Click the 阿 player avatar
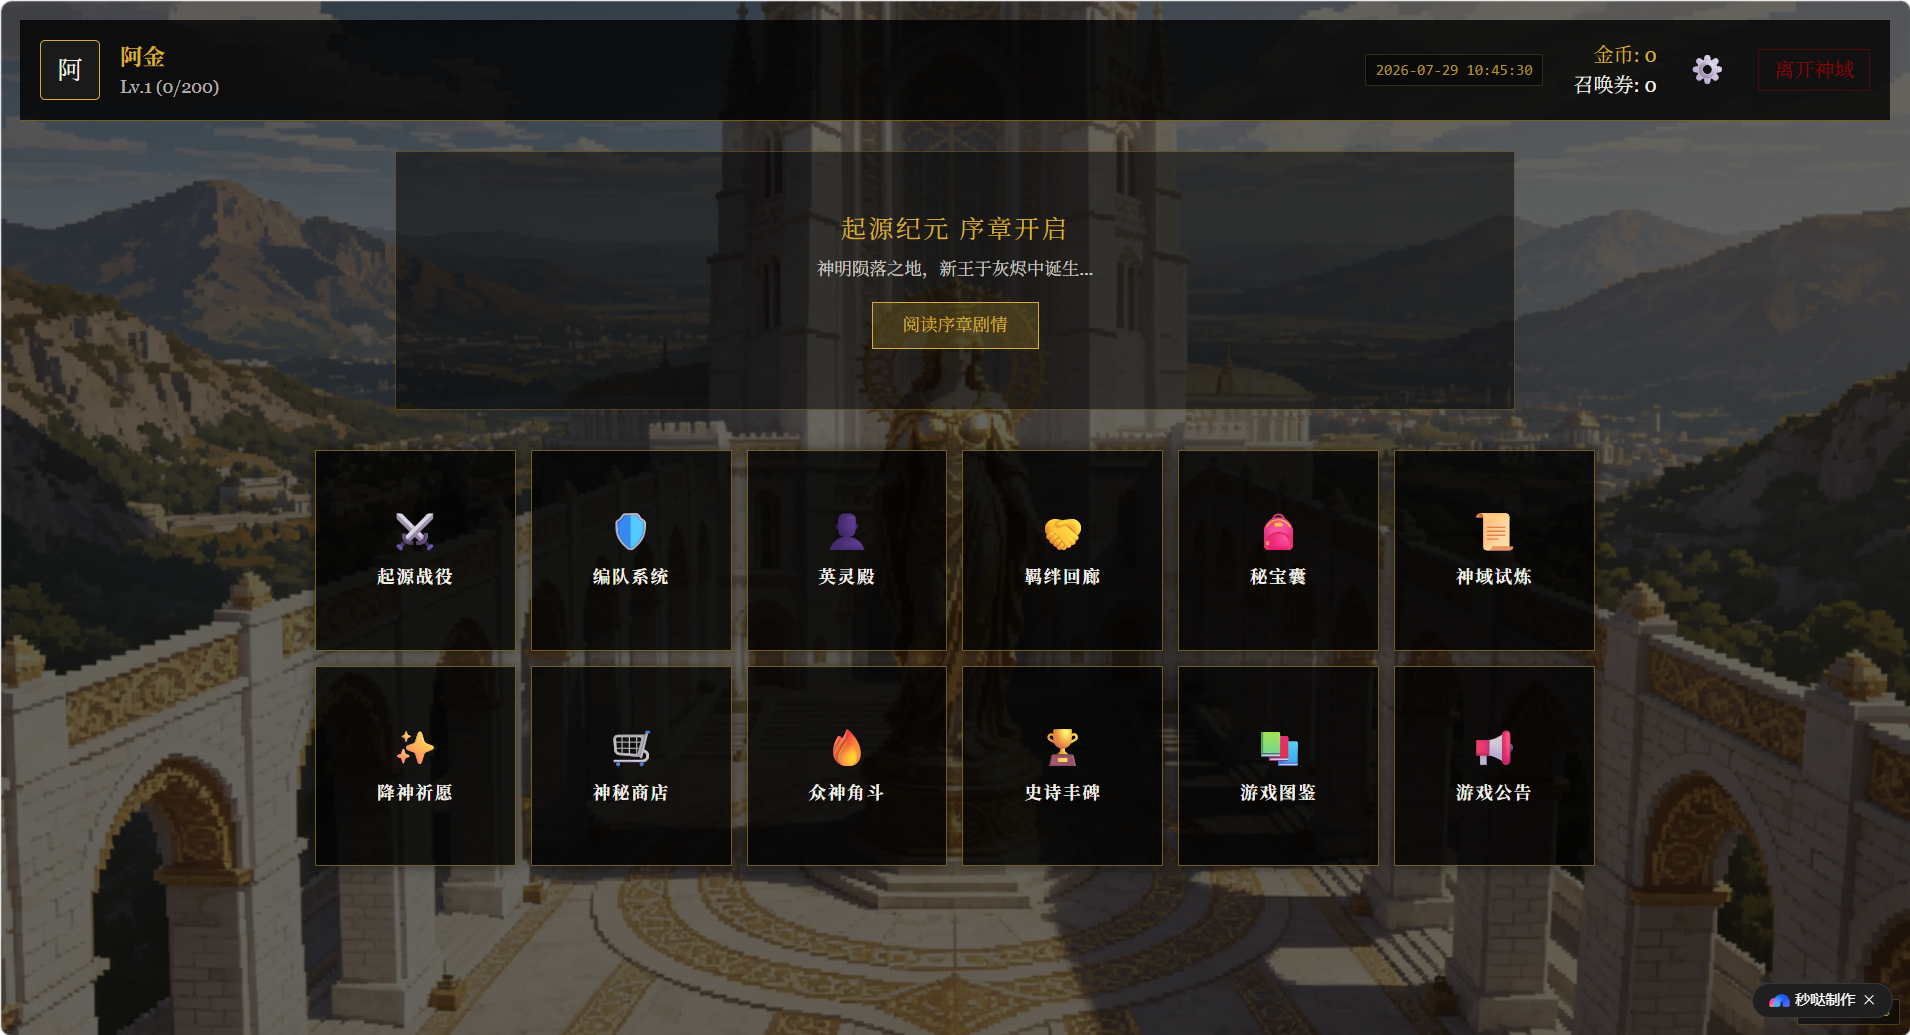This screenshot has width=1910, height=1035. [x=70, y=70]
